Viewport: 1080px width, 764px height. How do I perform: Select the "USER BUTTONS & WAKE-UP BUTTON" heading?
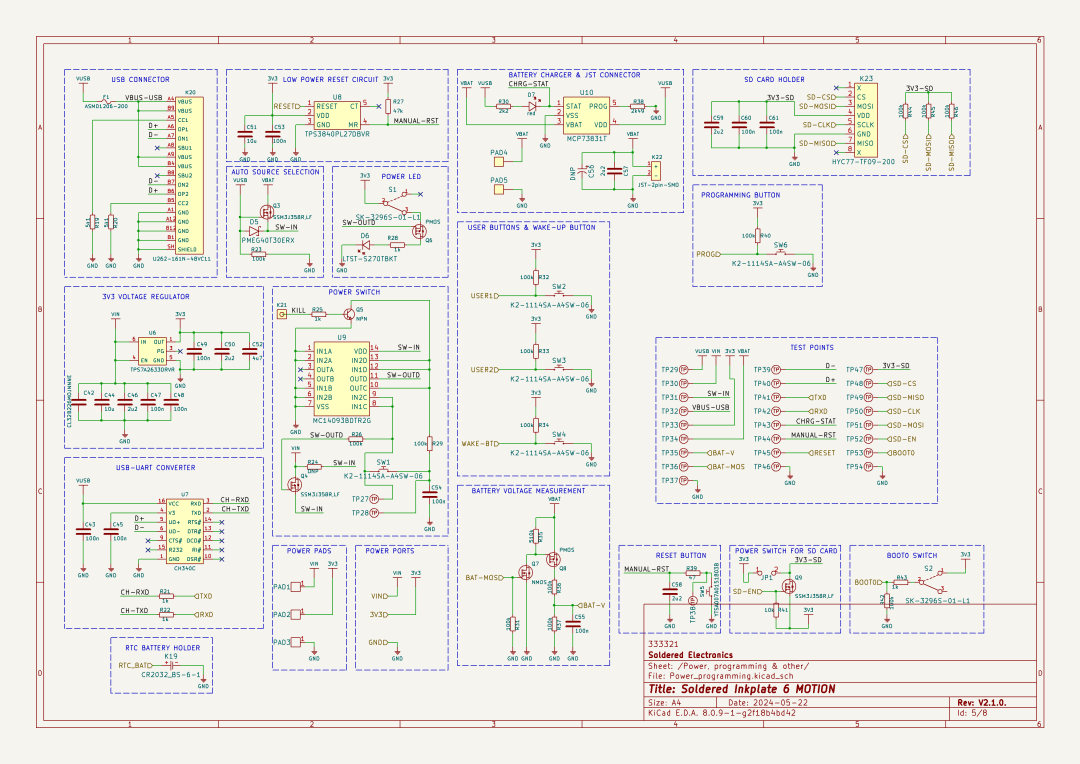(531, 227)
